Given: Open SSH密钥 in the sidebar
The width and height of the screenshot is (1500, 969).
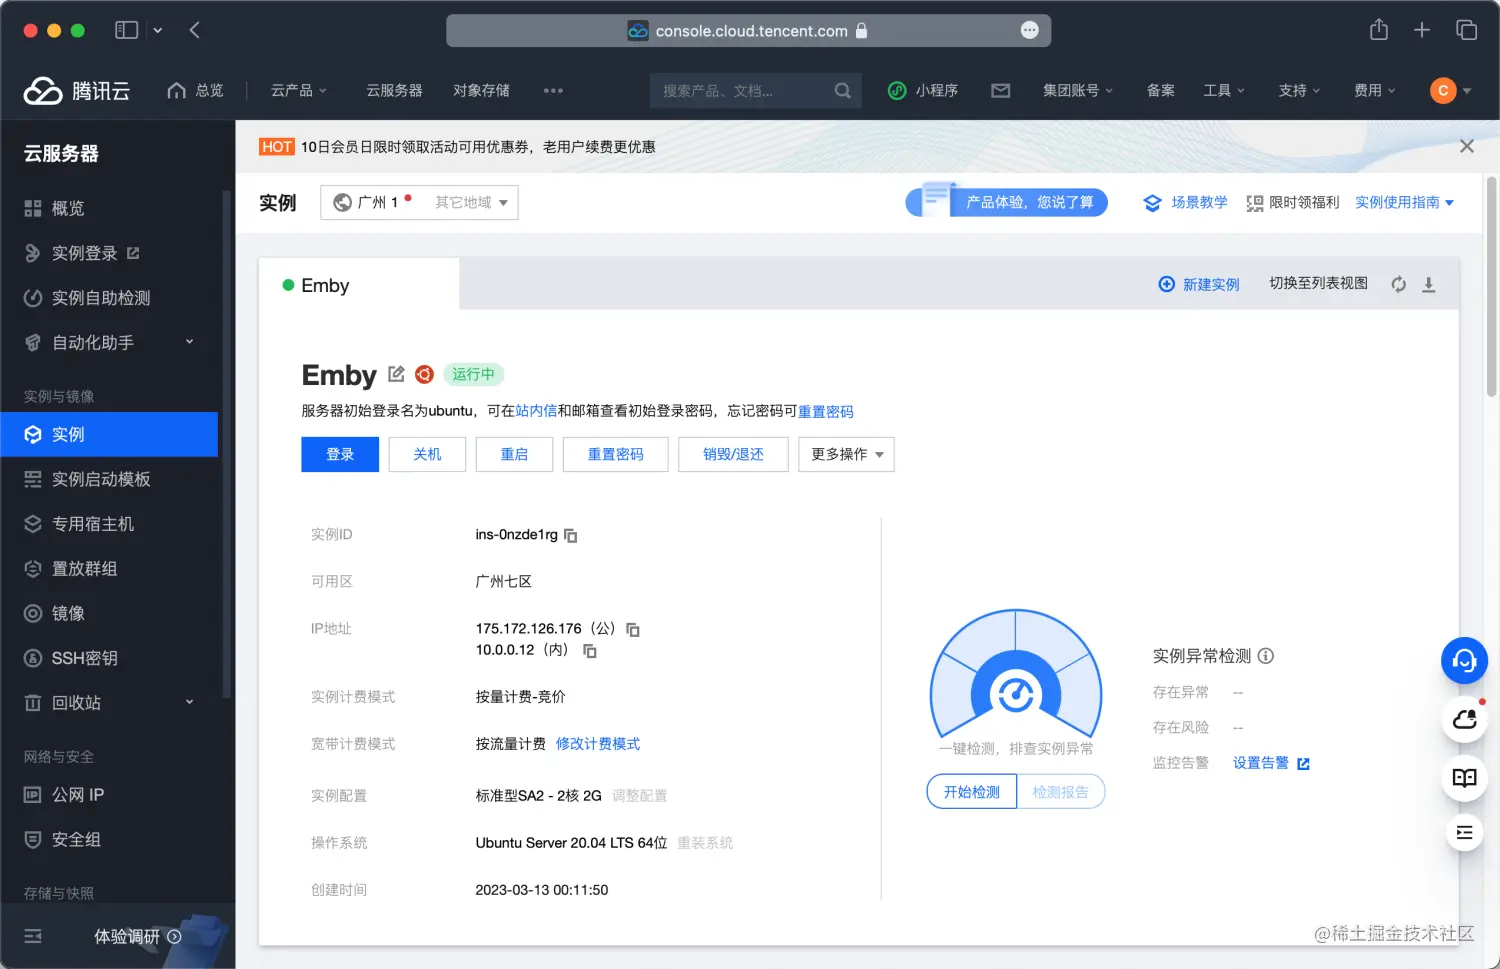Looking at the screenshot, I should [x=109, y=658].
